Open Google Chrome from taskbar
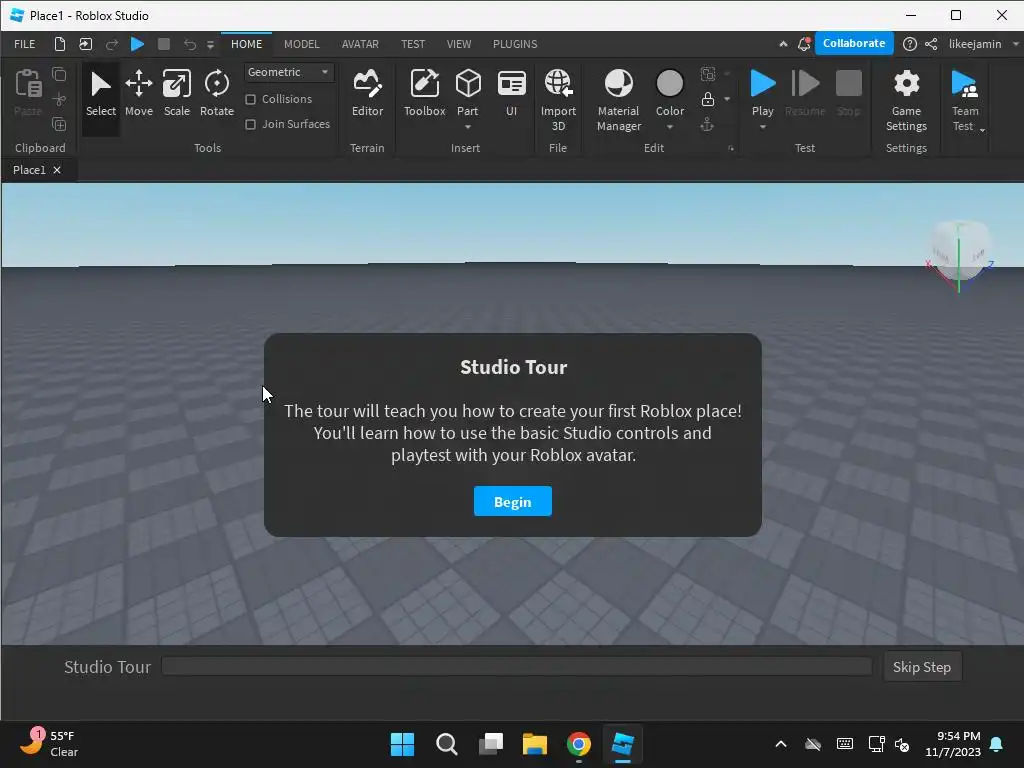Screen dimensions: 1024x768 pos(579,744)
